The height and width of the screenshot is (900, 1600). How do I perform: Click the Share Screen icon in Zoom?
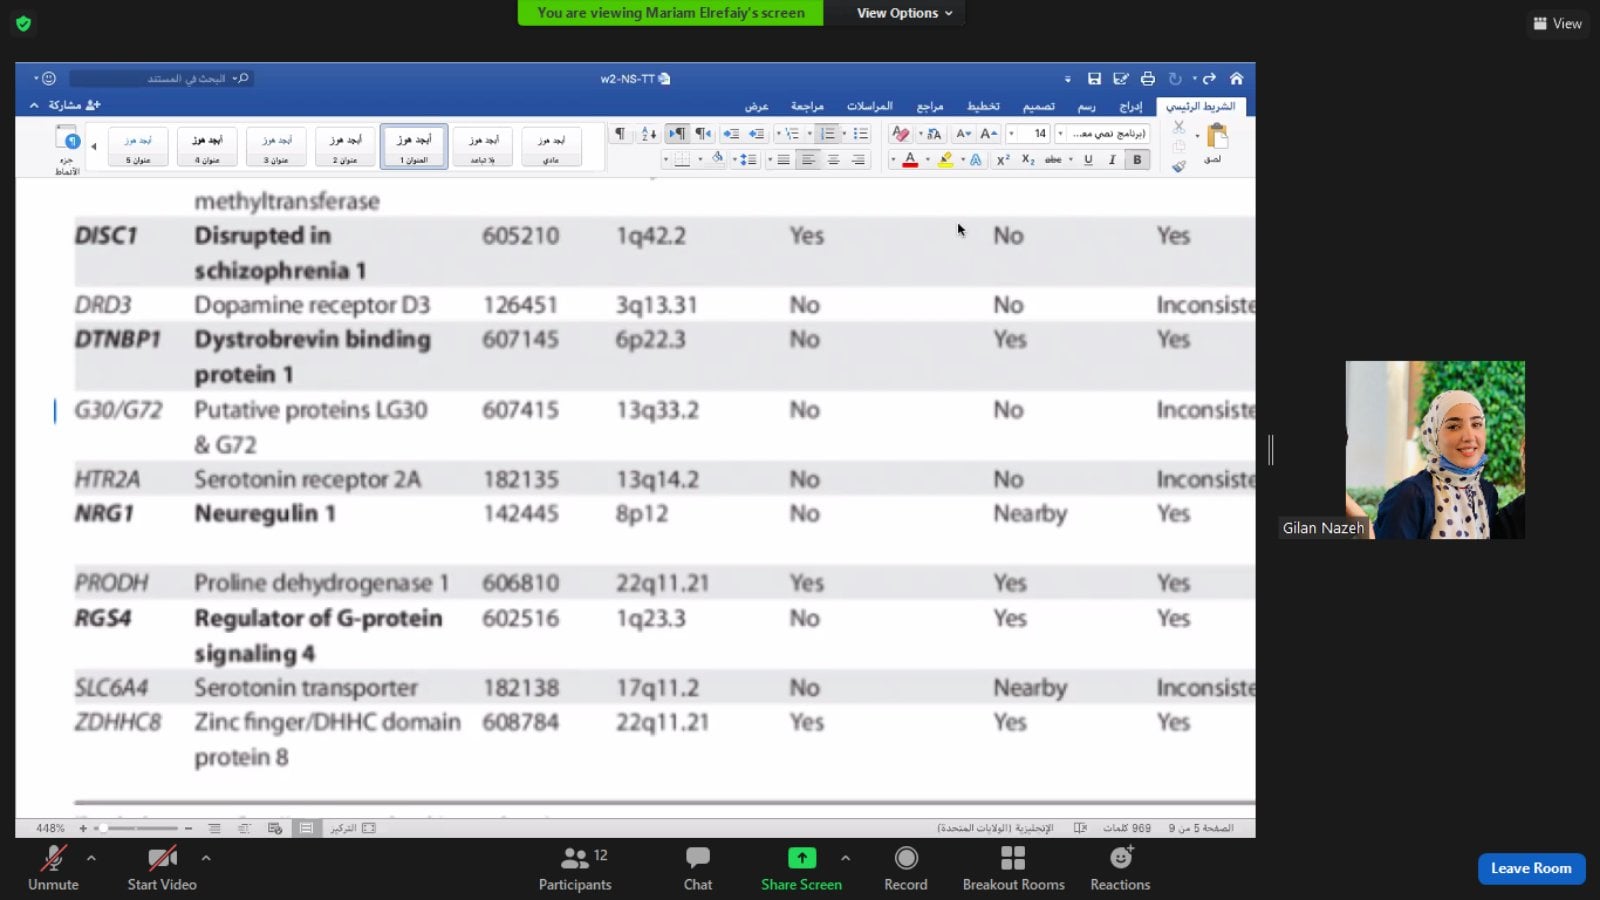pos(801,858)
